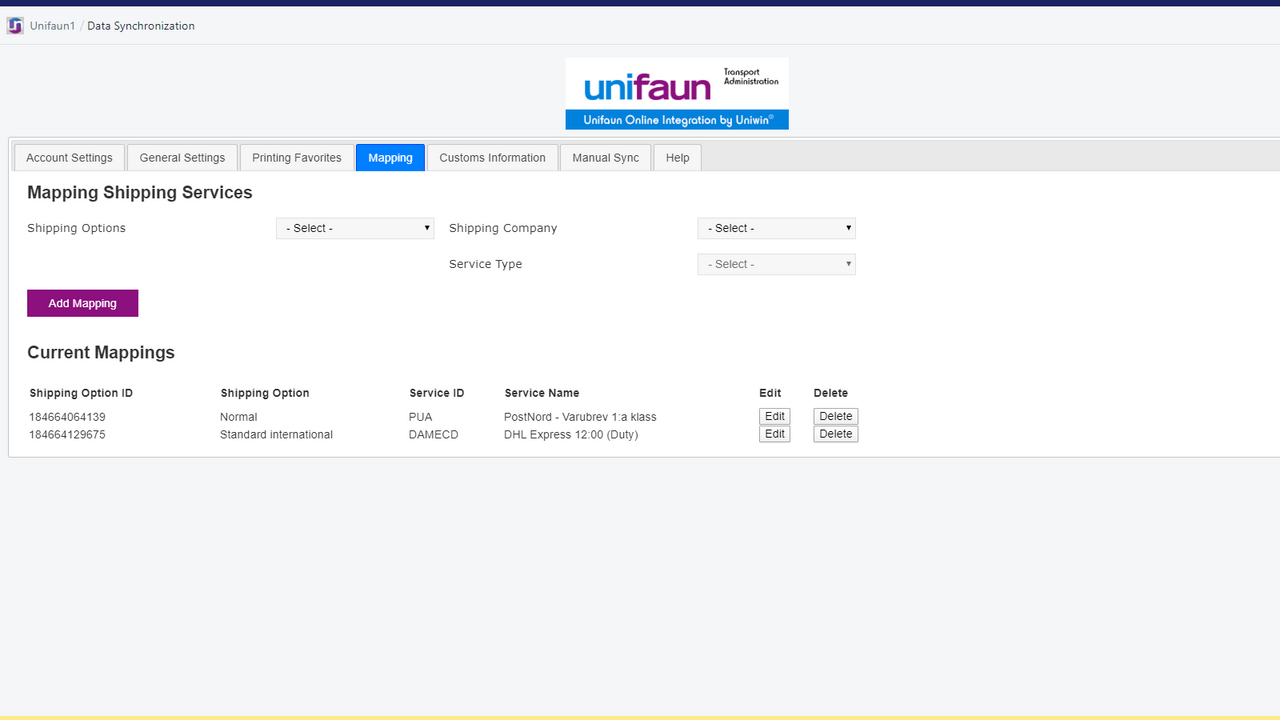Viewport: 1280px width, 720px height.
Task: Click the Shipping Option ID 184664064139 row
Action: pyautogui.click(x=443, y=417)
